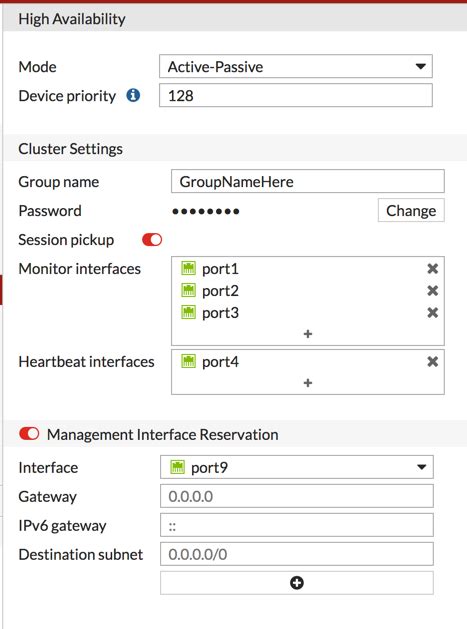Edit the Group name field
Screen dimensions: 467x629
[x=308, y=181]
